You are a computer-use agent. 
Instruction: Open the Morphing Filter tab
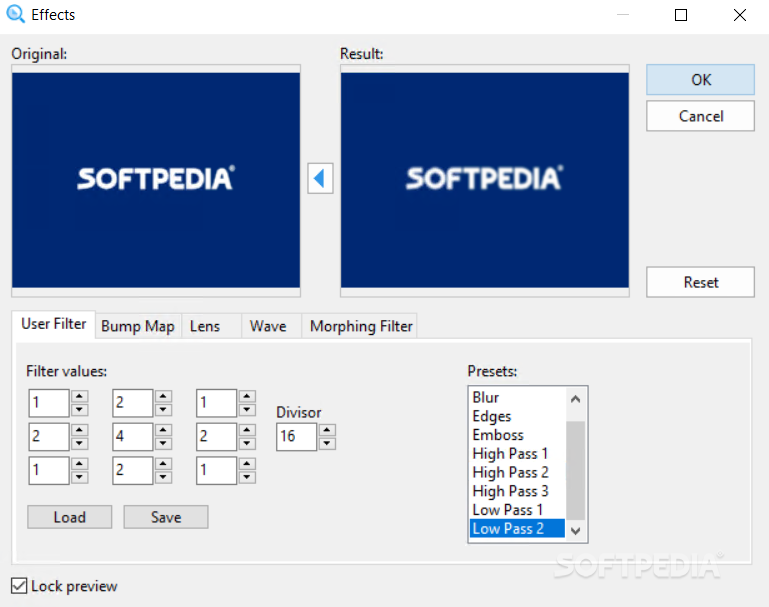(361, 326)
